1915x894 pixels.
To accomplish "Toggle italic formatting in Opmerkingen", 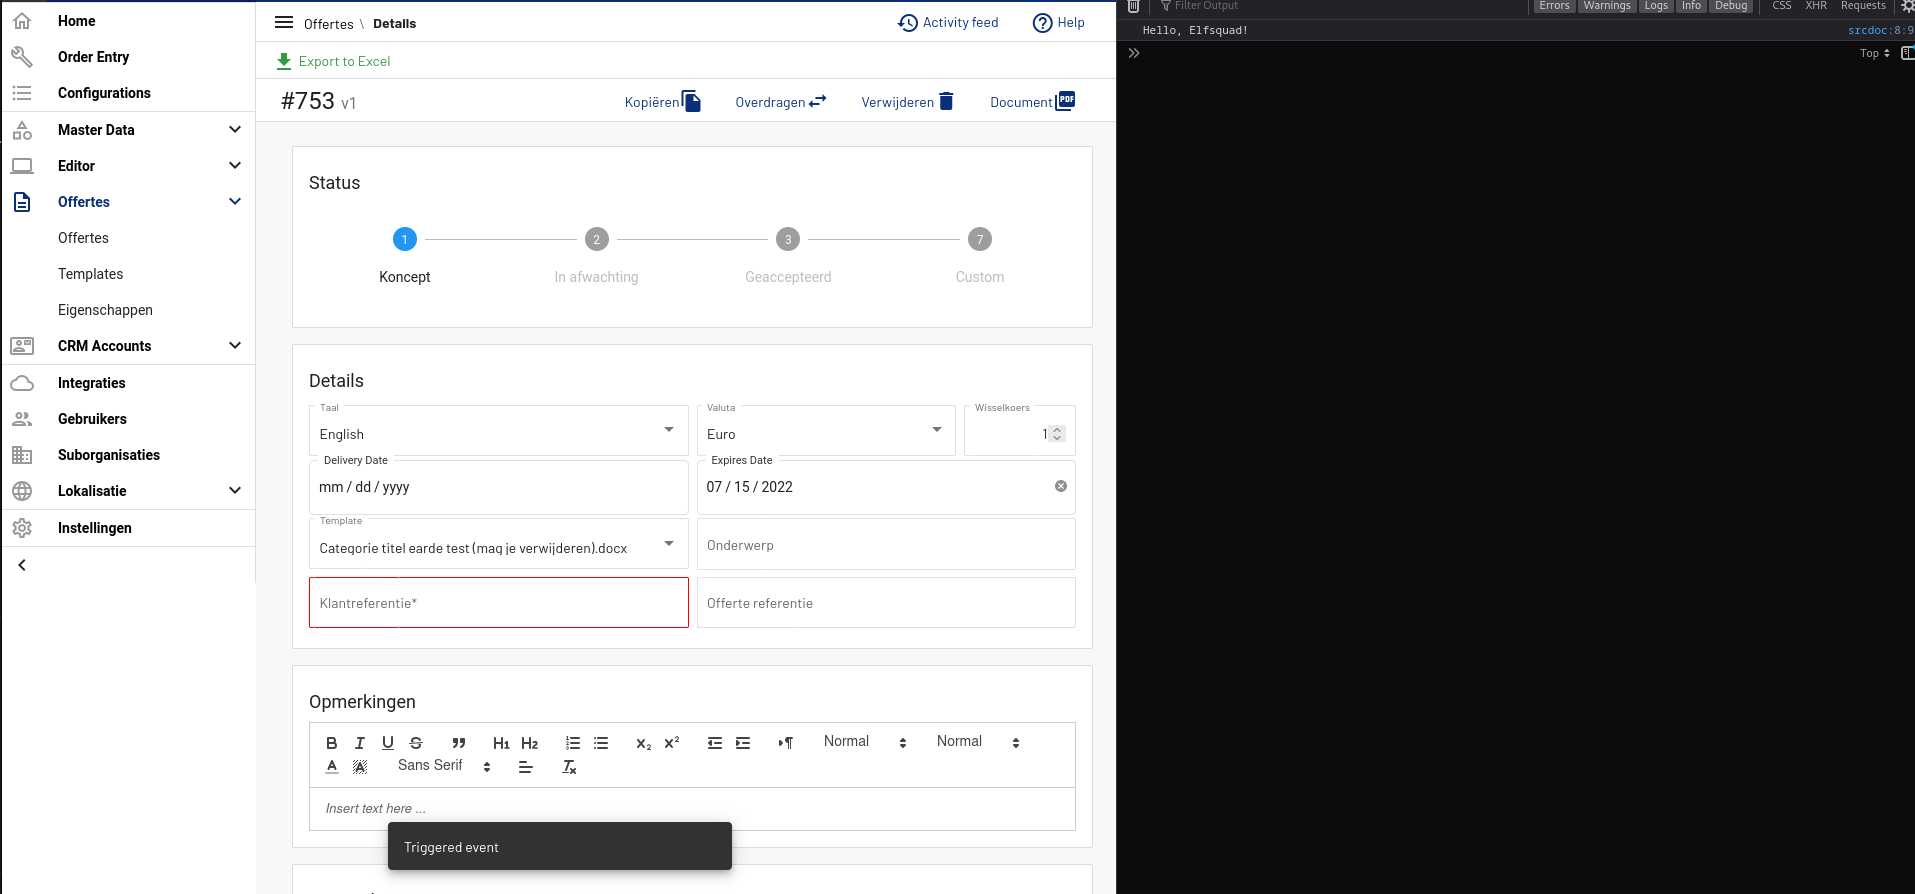I will click(360, 743).
